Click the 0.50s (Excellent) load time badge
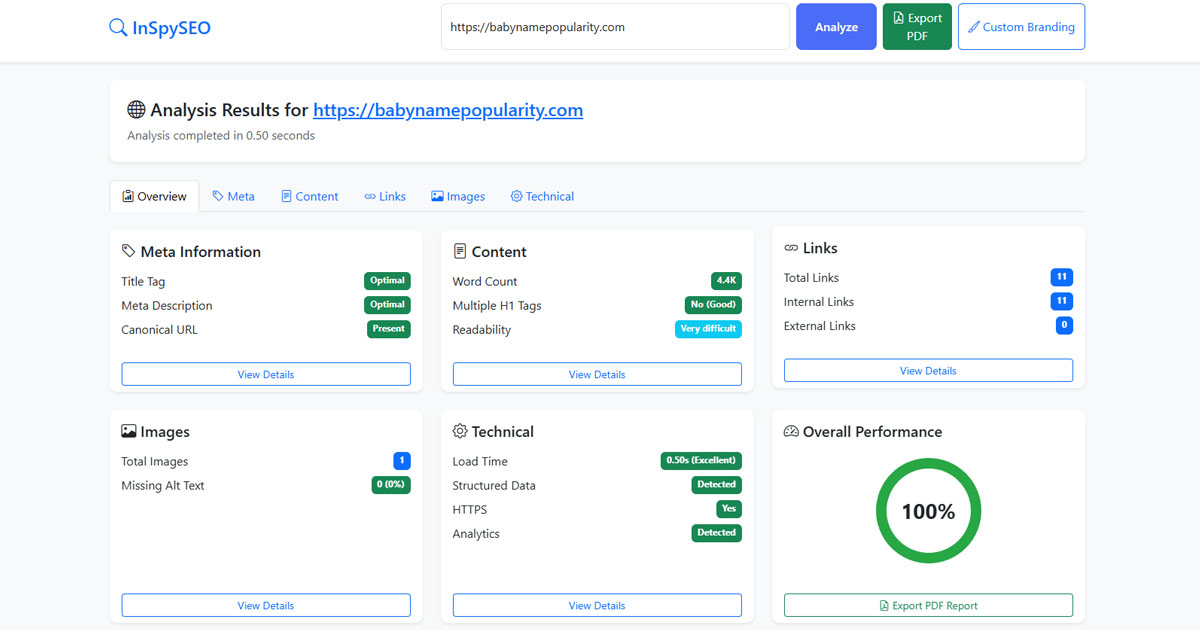The width and height of the screenshot is (1200, 630). (x=701, y=461)
